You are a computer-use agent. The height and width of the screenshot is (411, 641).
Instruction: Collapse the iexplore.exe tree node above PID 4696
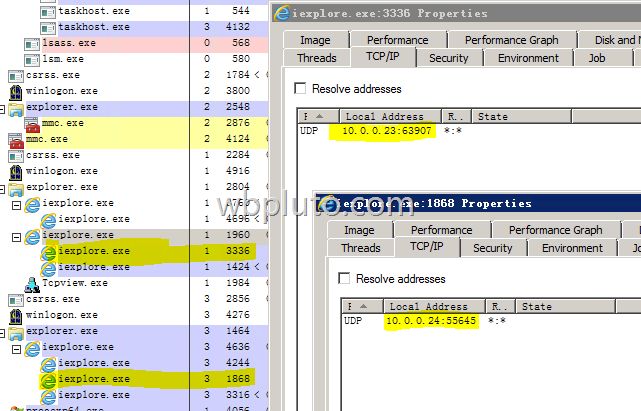[x=16, y=205]
